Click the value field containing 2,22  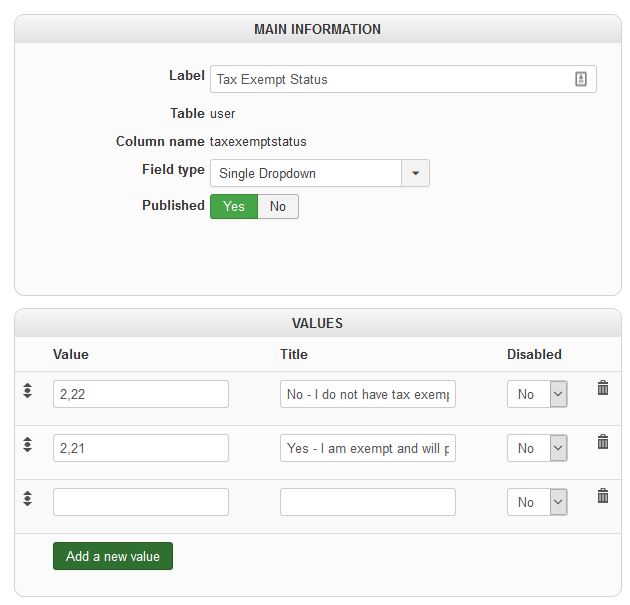[x=140, y=394]
